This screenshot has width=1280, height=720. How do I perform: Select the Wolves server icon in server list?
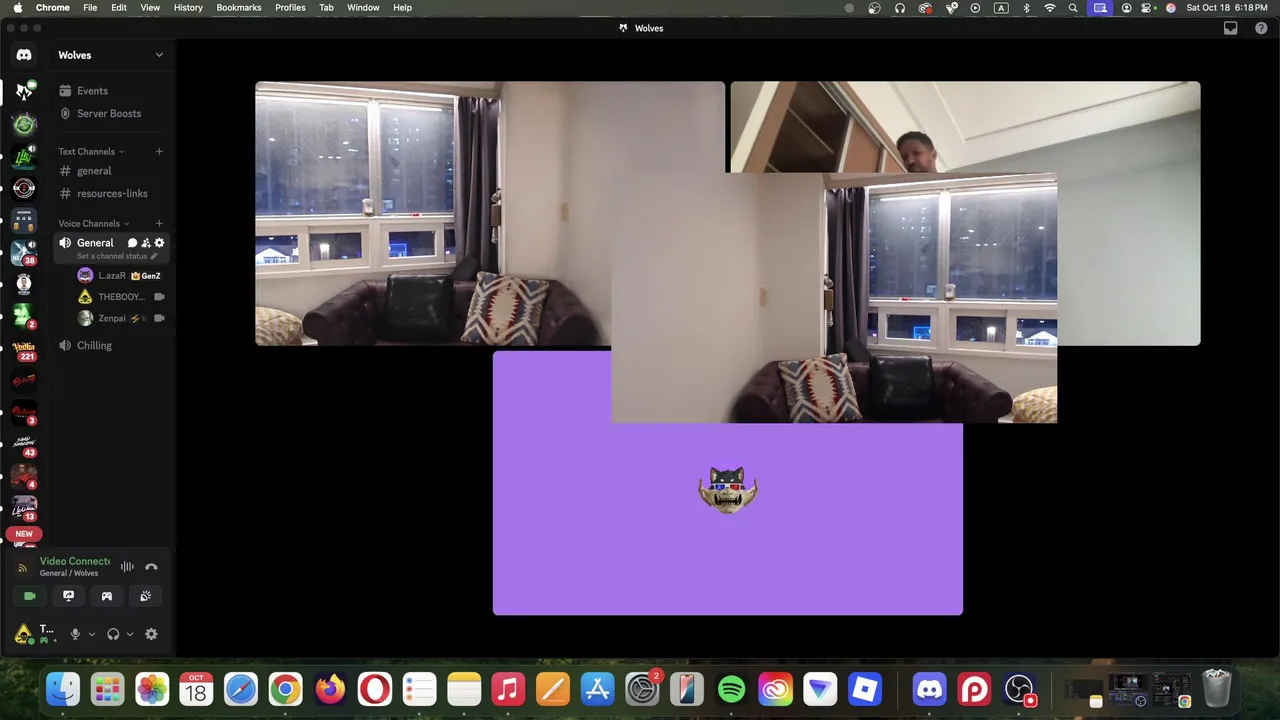click(x=24, y=91)
